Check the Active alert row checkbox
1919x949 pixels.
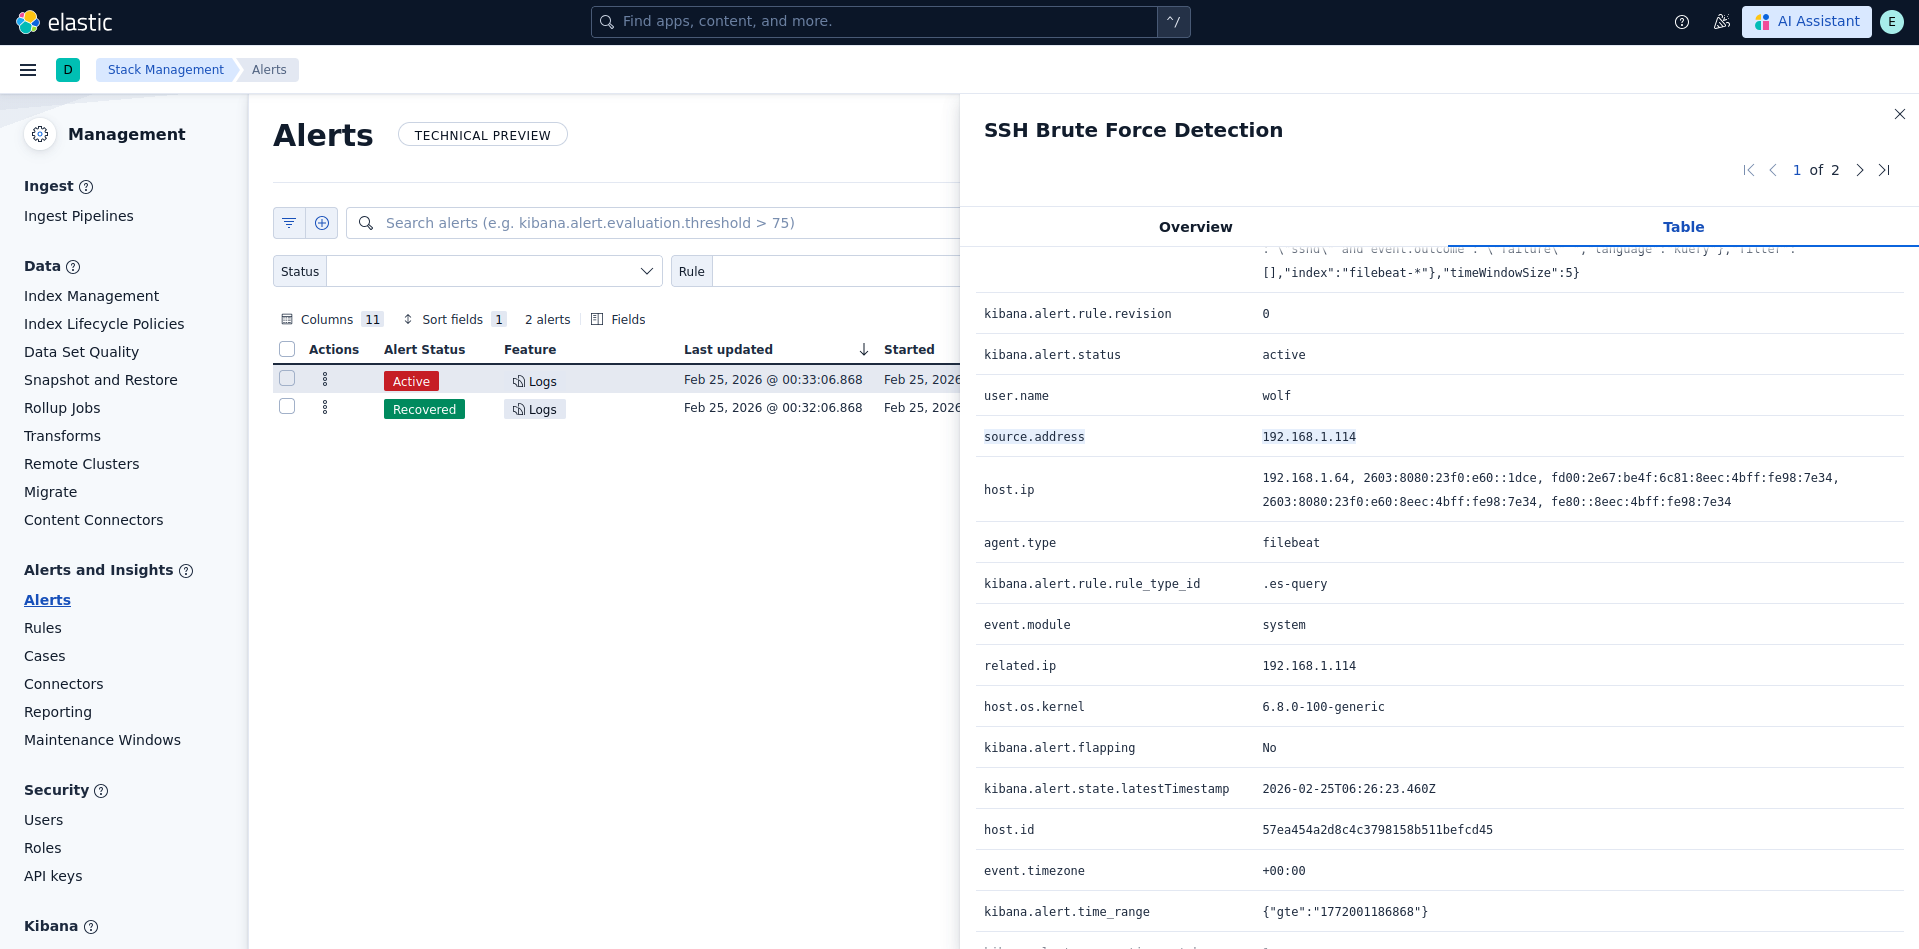pos(287,379)
